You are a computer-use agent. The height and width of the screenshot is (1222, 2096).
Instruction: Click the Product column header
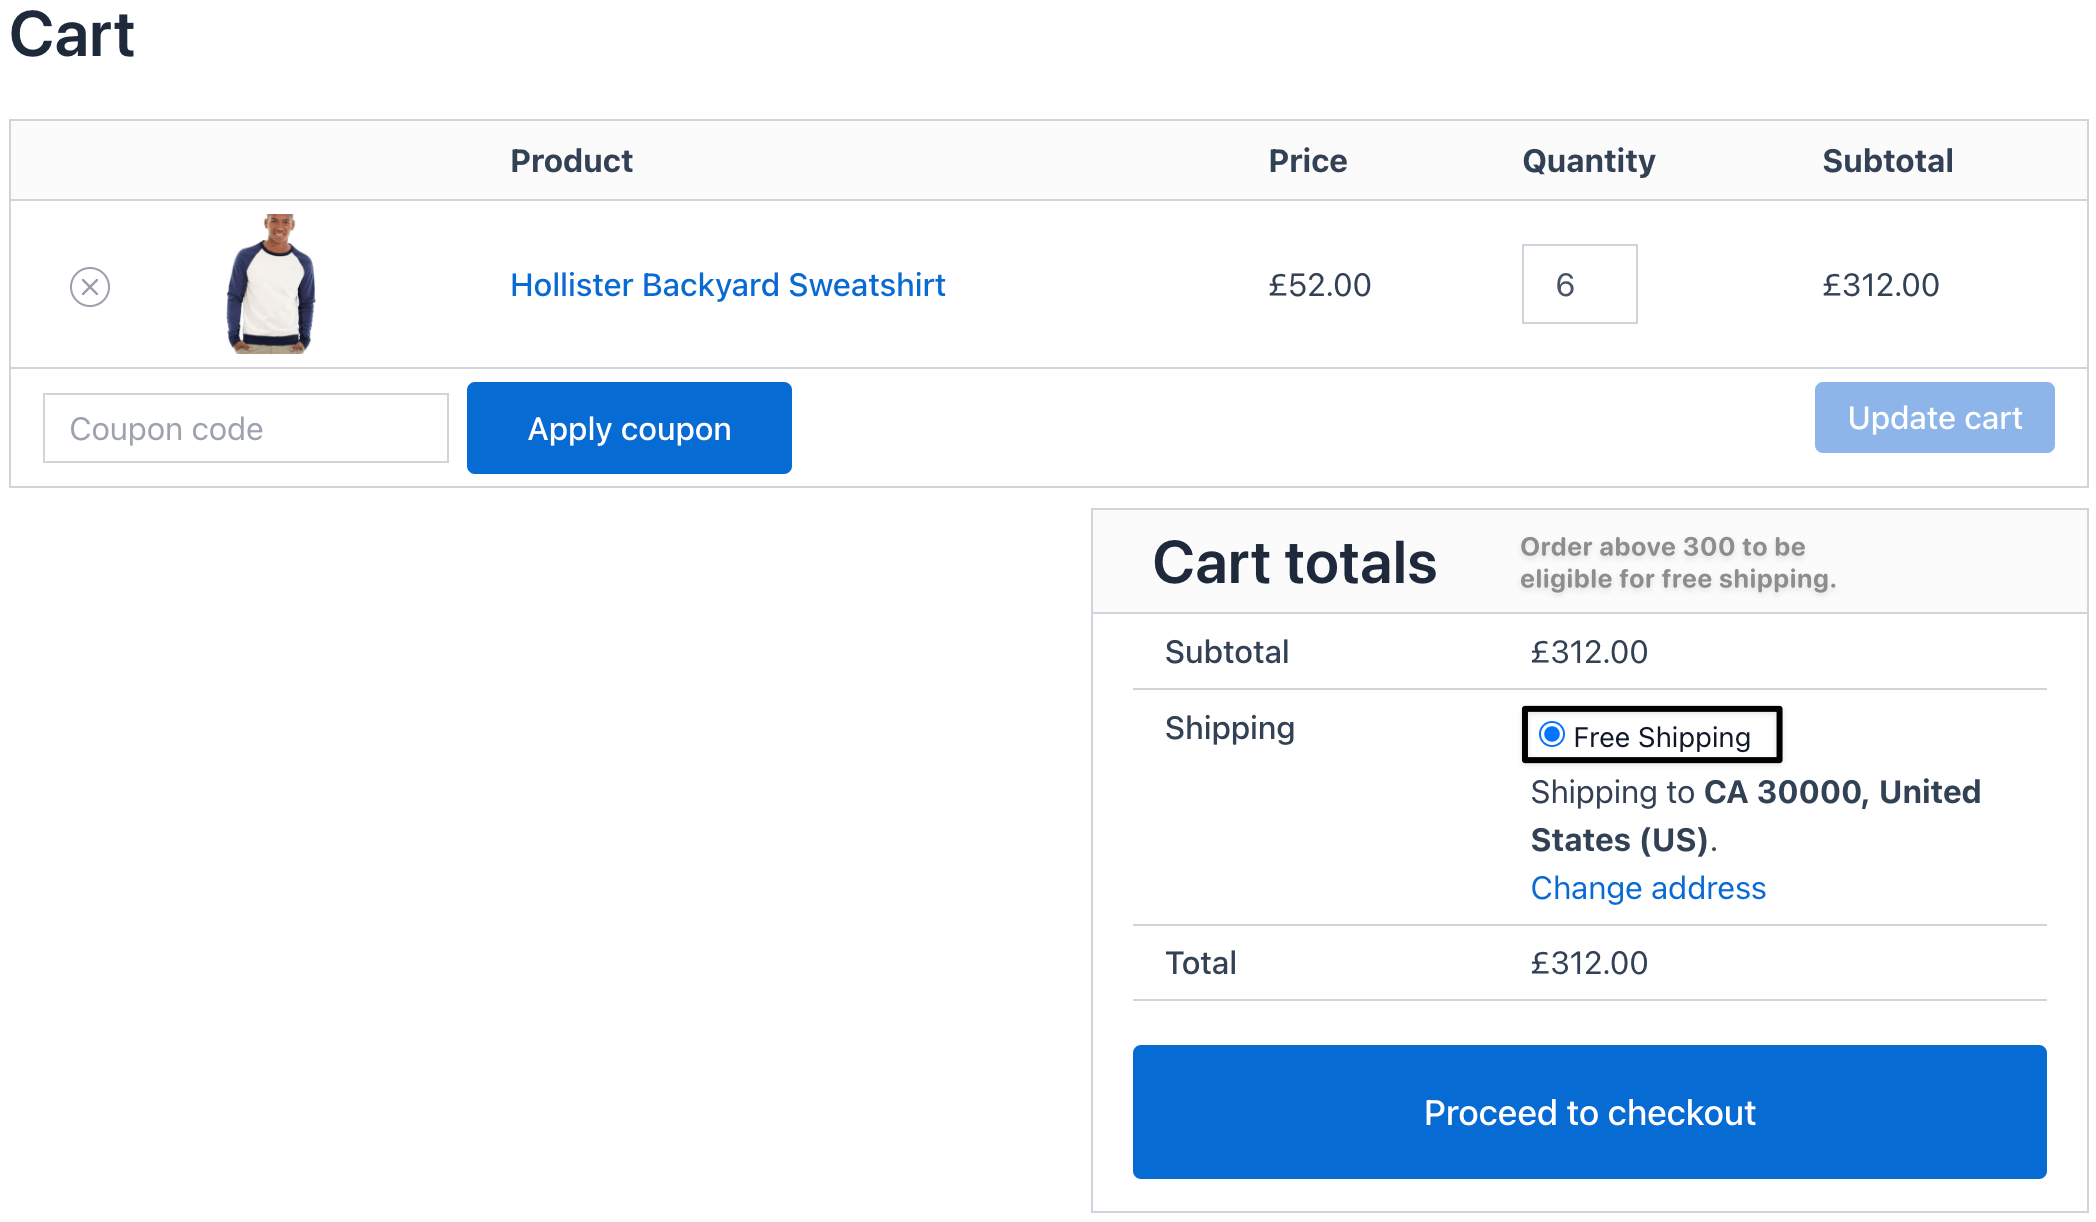[571, 161]
